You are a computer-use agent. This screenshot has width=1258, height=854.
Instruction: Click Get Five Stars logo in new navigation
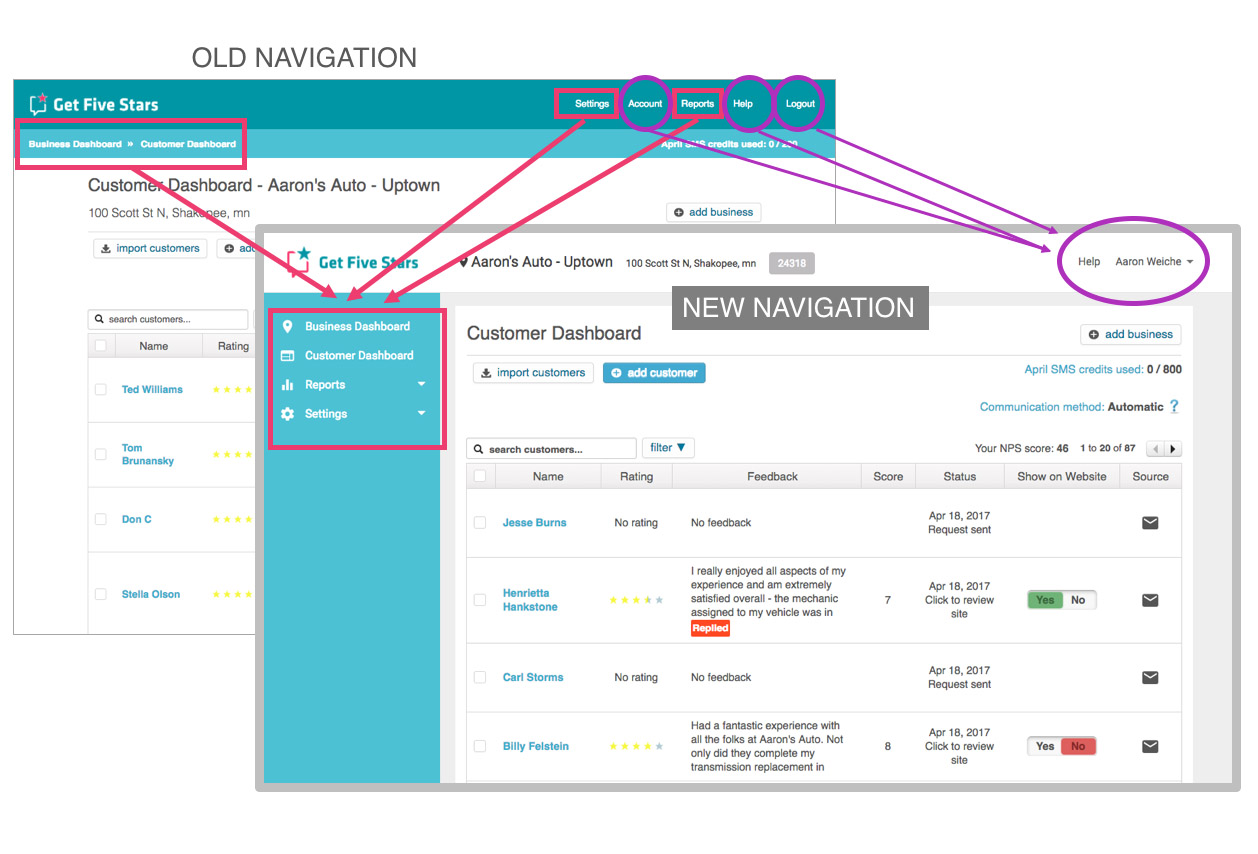click(353, 262)
